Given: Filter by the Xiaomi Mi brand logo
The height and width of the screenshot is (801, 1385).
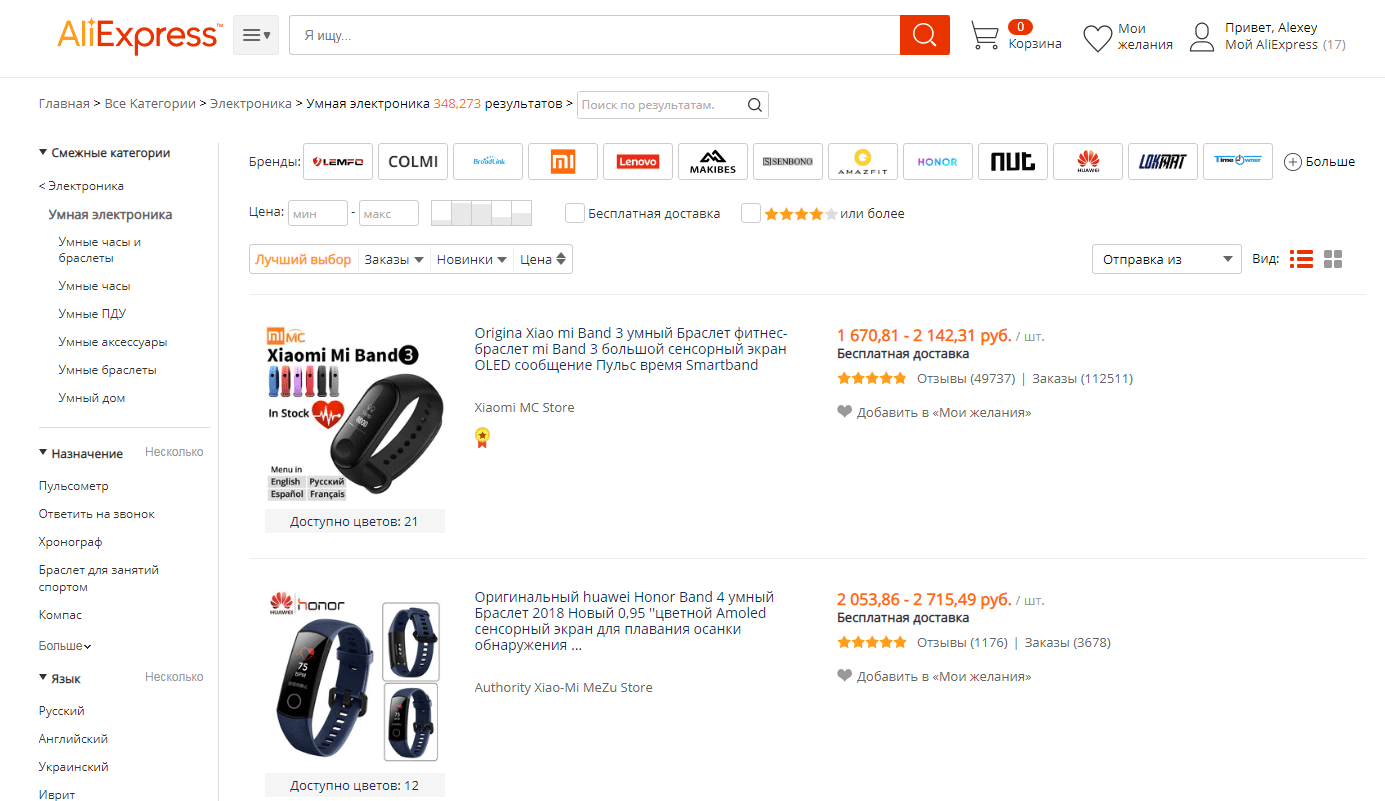Looking at the screenshot, I should point(563,161).
